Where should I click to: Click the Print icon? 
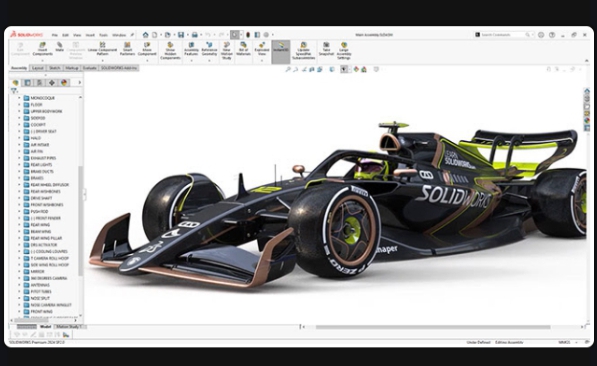tap(195, 35)
